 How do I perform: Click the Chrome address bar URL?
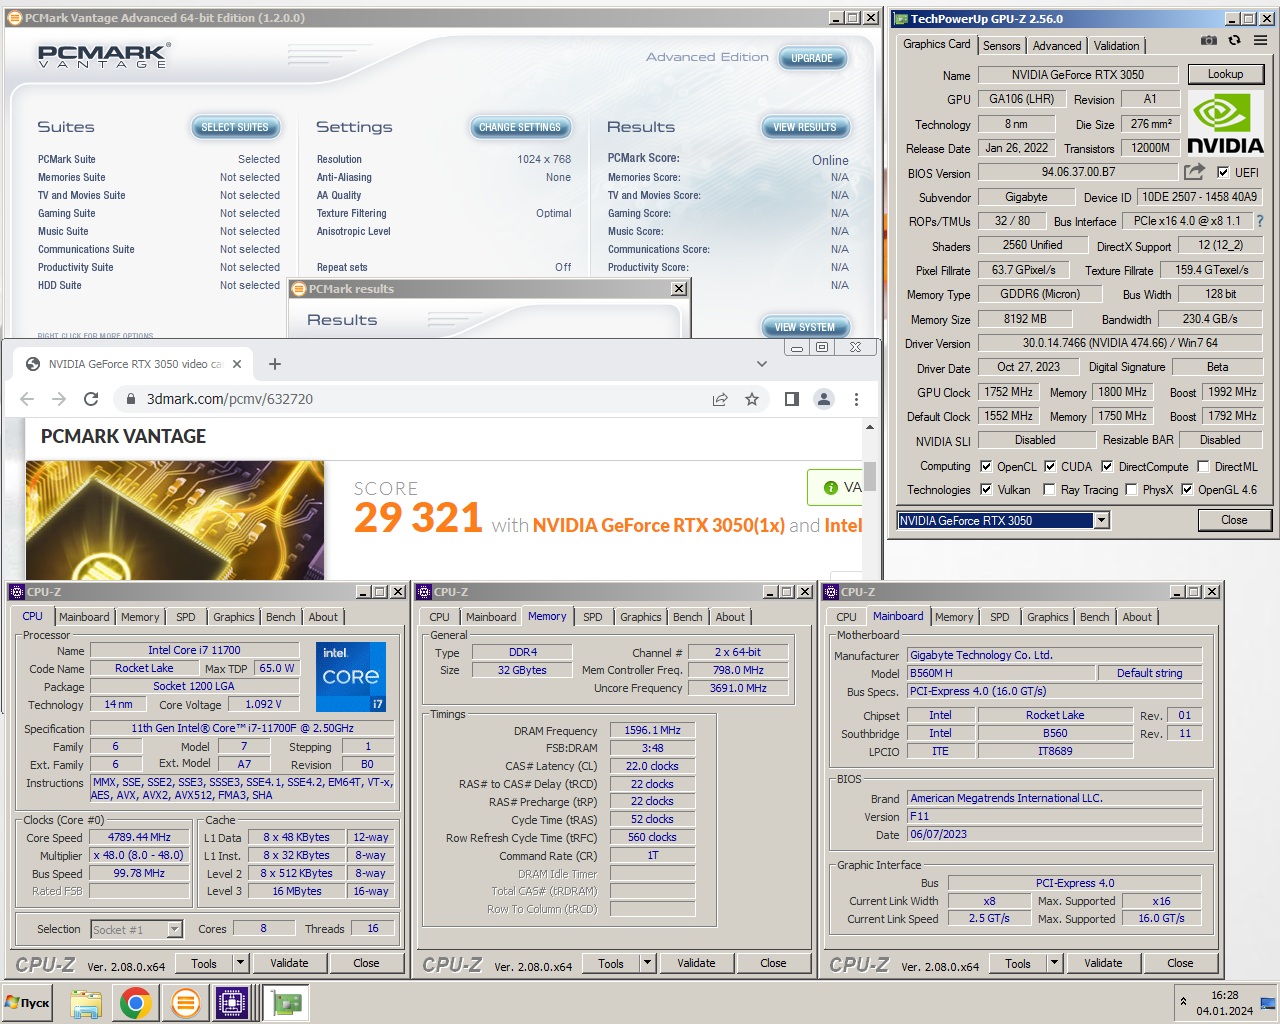coord(230,399)
